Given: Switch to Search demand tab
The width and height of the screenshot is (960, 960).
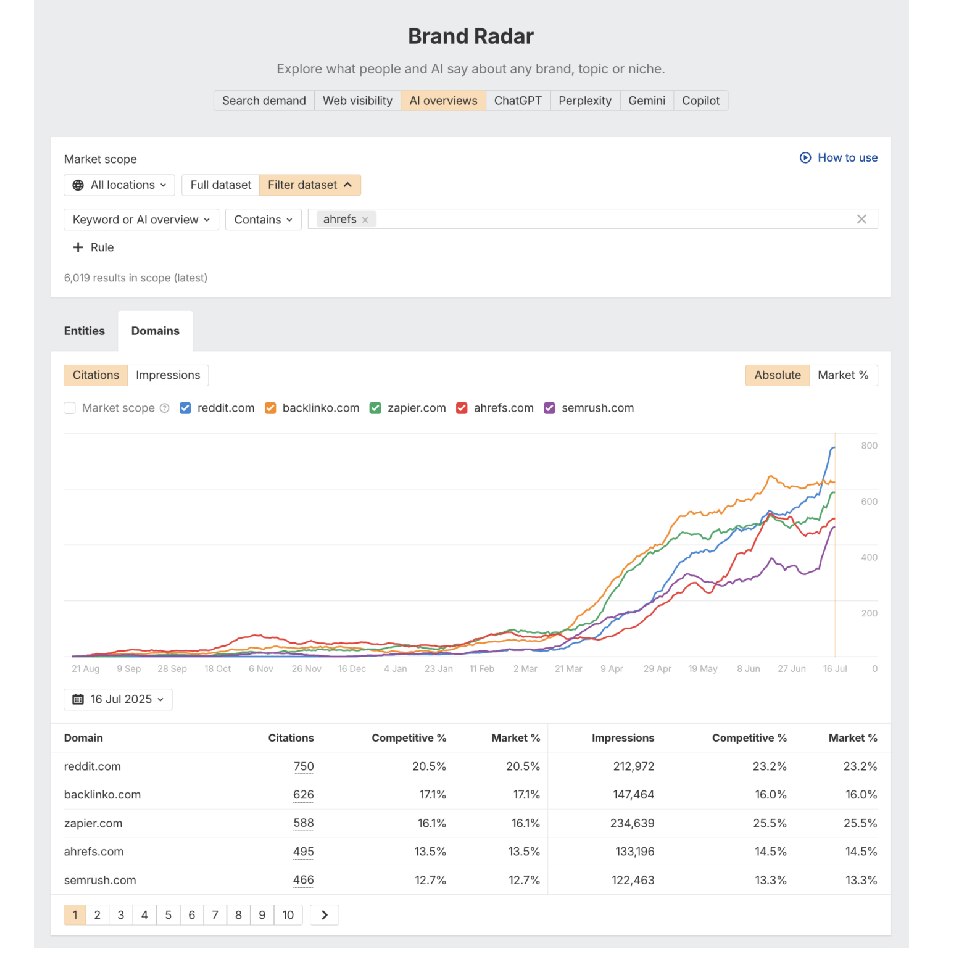Looking at the screenshot, I should coord(264,100).
